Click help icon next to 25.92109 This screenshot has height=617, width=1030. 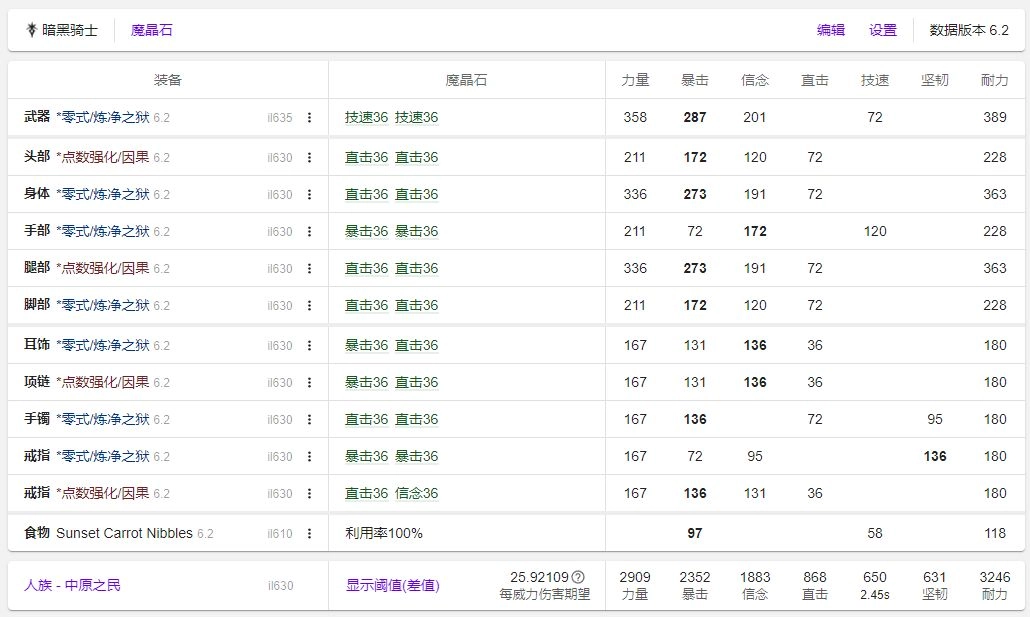coord(578,577)
